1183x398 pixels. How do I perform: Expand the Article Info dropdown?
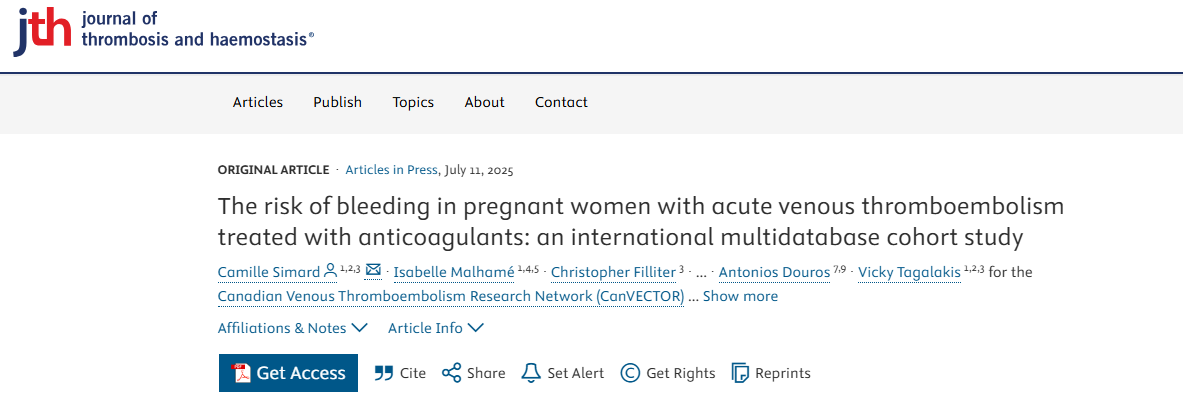coord(436,328)
